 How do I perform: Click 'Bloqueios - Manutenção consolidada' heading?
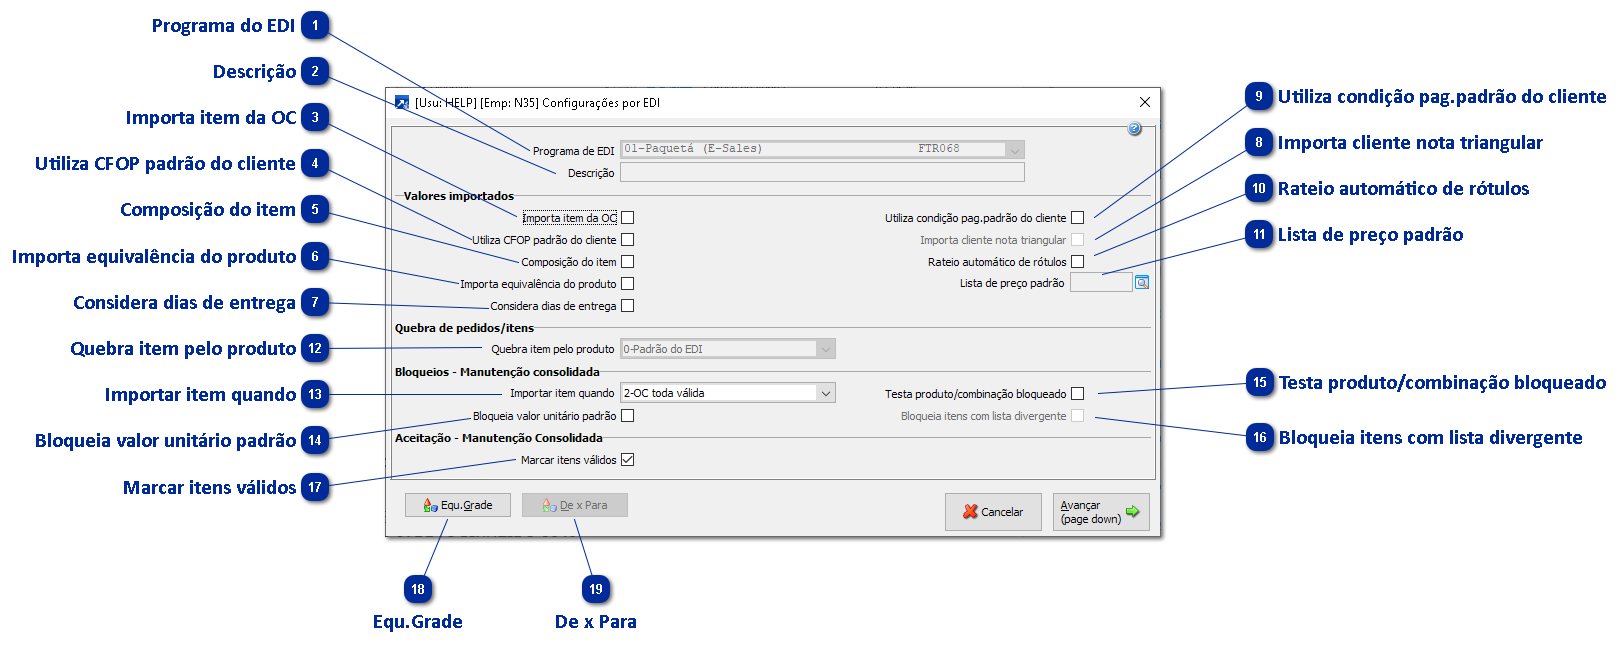pos(497,372)
